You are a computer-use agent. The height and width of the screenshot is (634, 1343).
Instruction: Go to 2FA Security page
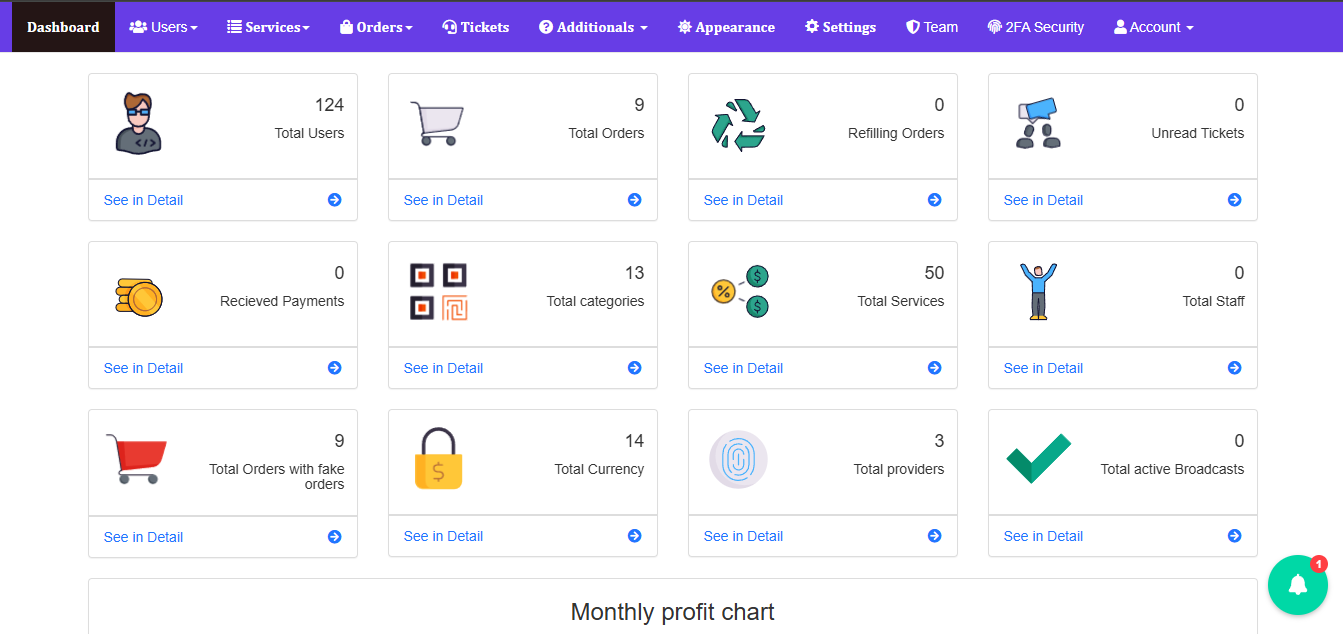point(1035,27)
